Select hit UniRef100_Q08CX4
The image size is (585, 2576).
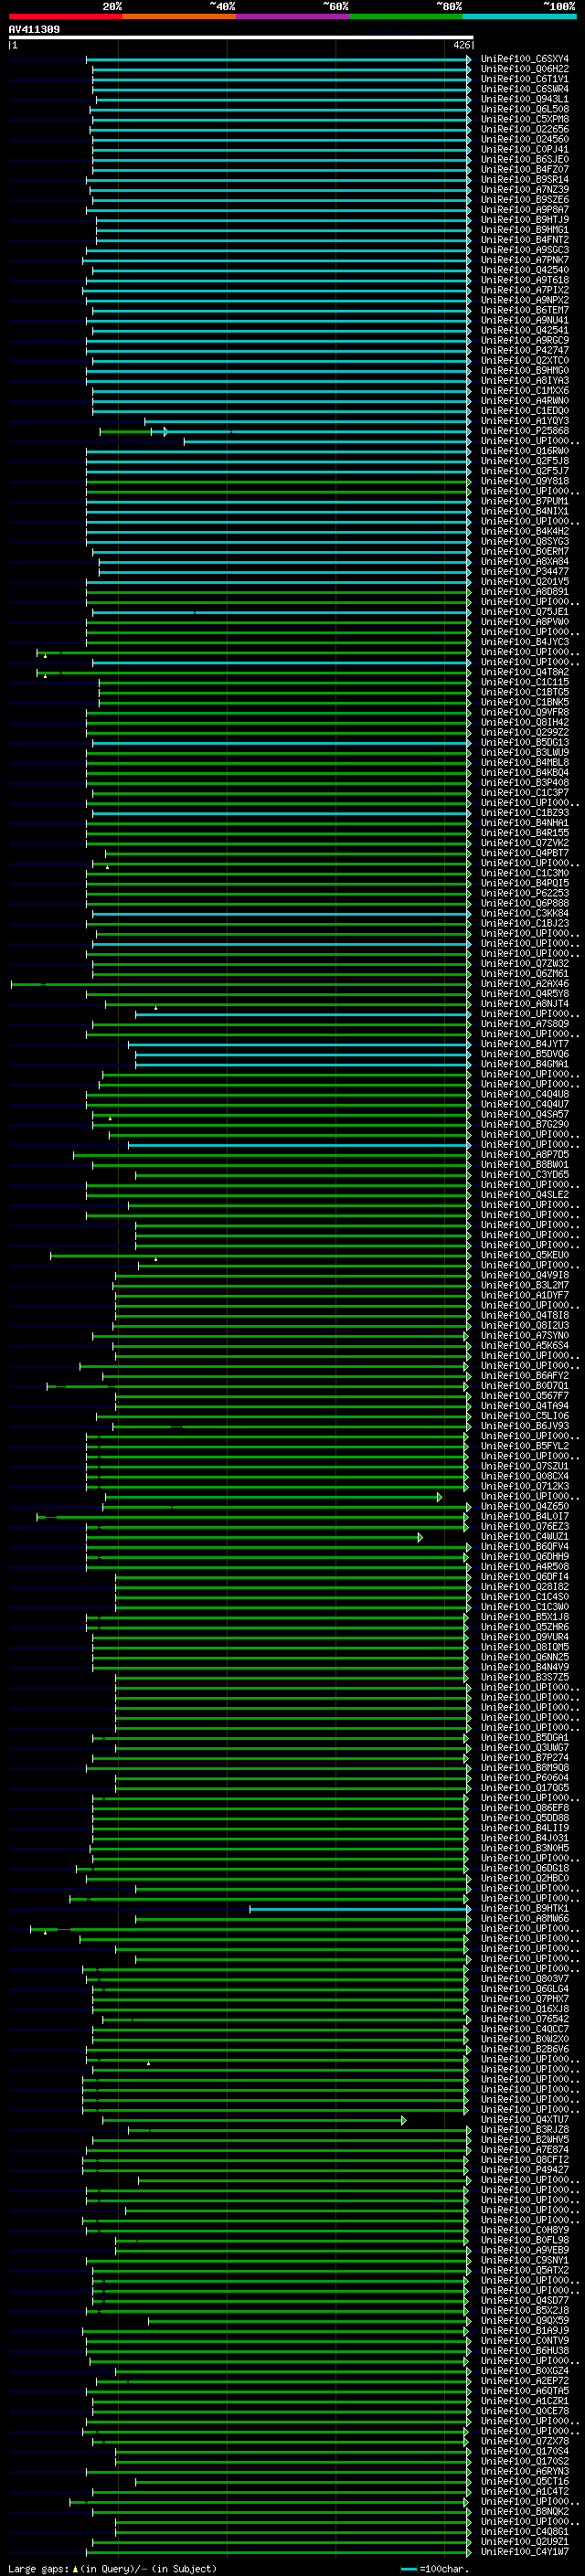[x=525, y=1476]
